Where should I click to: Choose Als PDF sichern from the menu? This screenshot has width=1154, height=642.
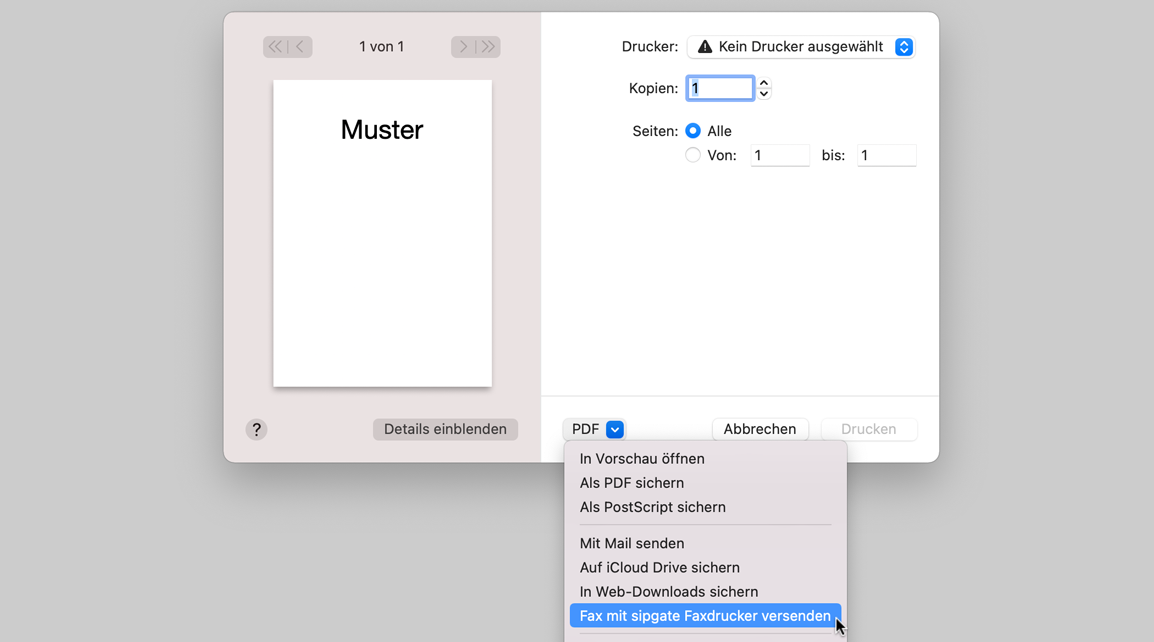[x=631, y=483]
